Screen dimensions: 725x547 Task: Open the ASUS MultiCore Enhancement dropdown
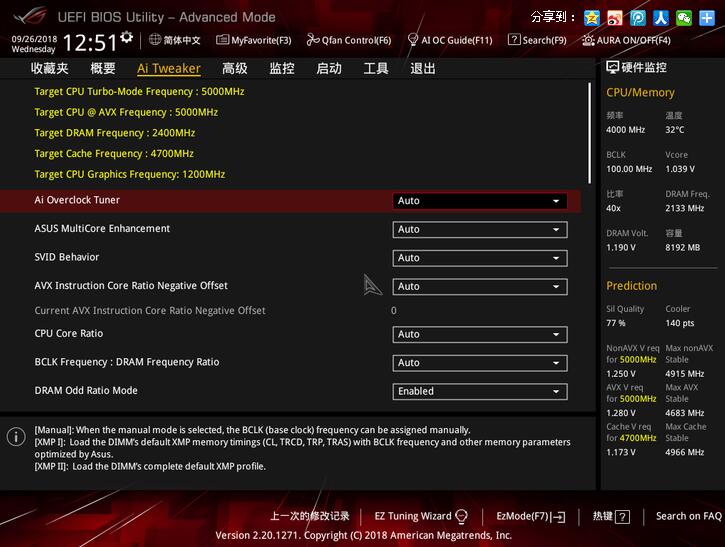point(480,230)
